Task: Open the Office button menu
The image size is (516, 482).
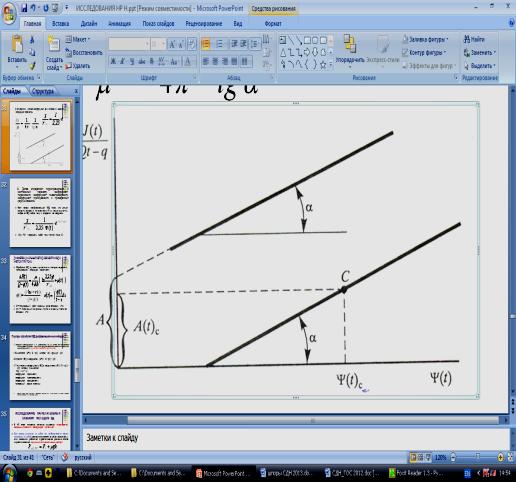Action: coord(9,14)
